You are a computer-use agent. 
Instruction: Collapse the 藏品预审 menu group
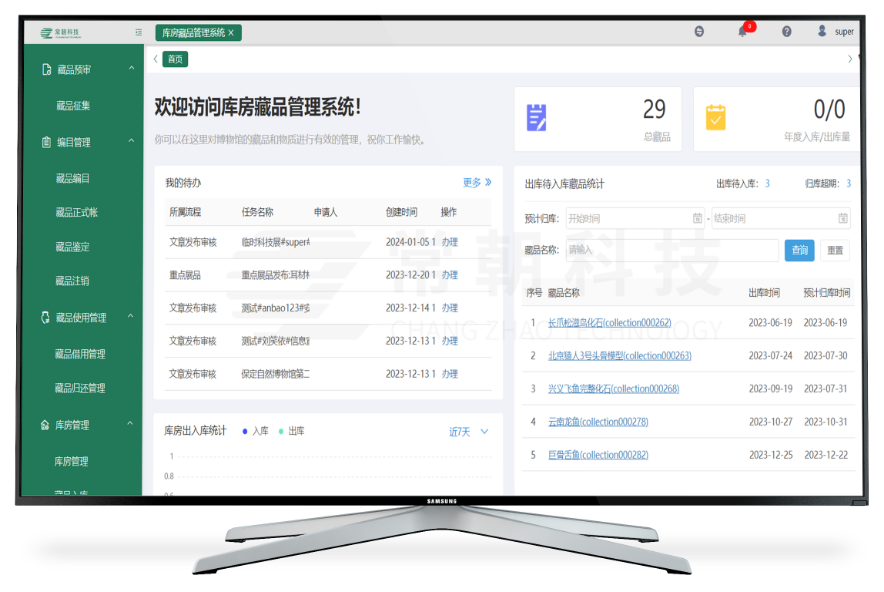131,68
